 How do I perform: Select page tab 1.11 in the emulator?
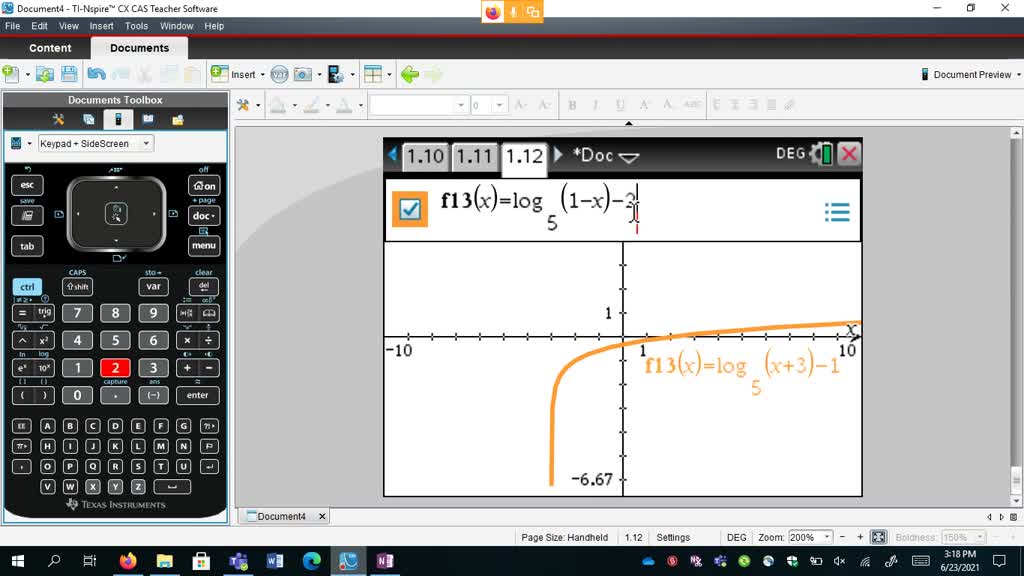pos(475,156)
